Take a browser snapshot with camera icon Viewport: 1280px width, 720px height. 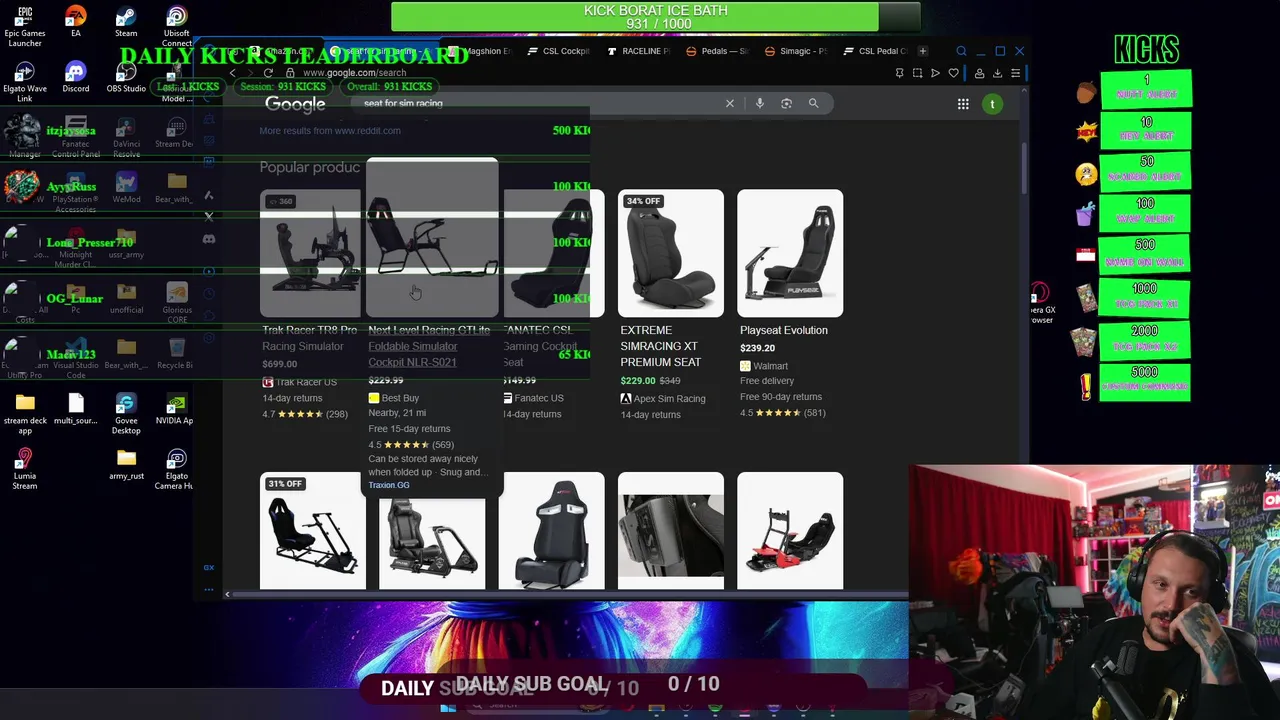pyautogui.click(x=917, y=73)
